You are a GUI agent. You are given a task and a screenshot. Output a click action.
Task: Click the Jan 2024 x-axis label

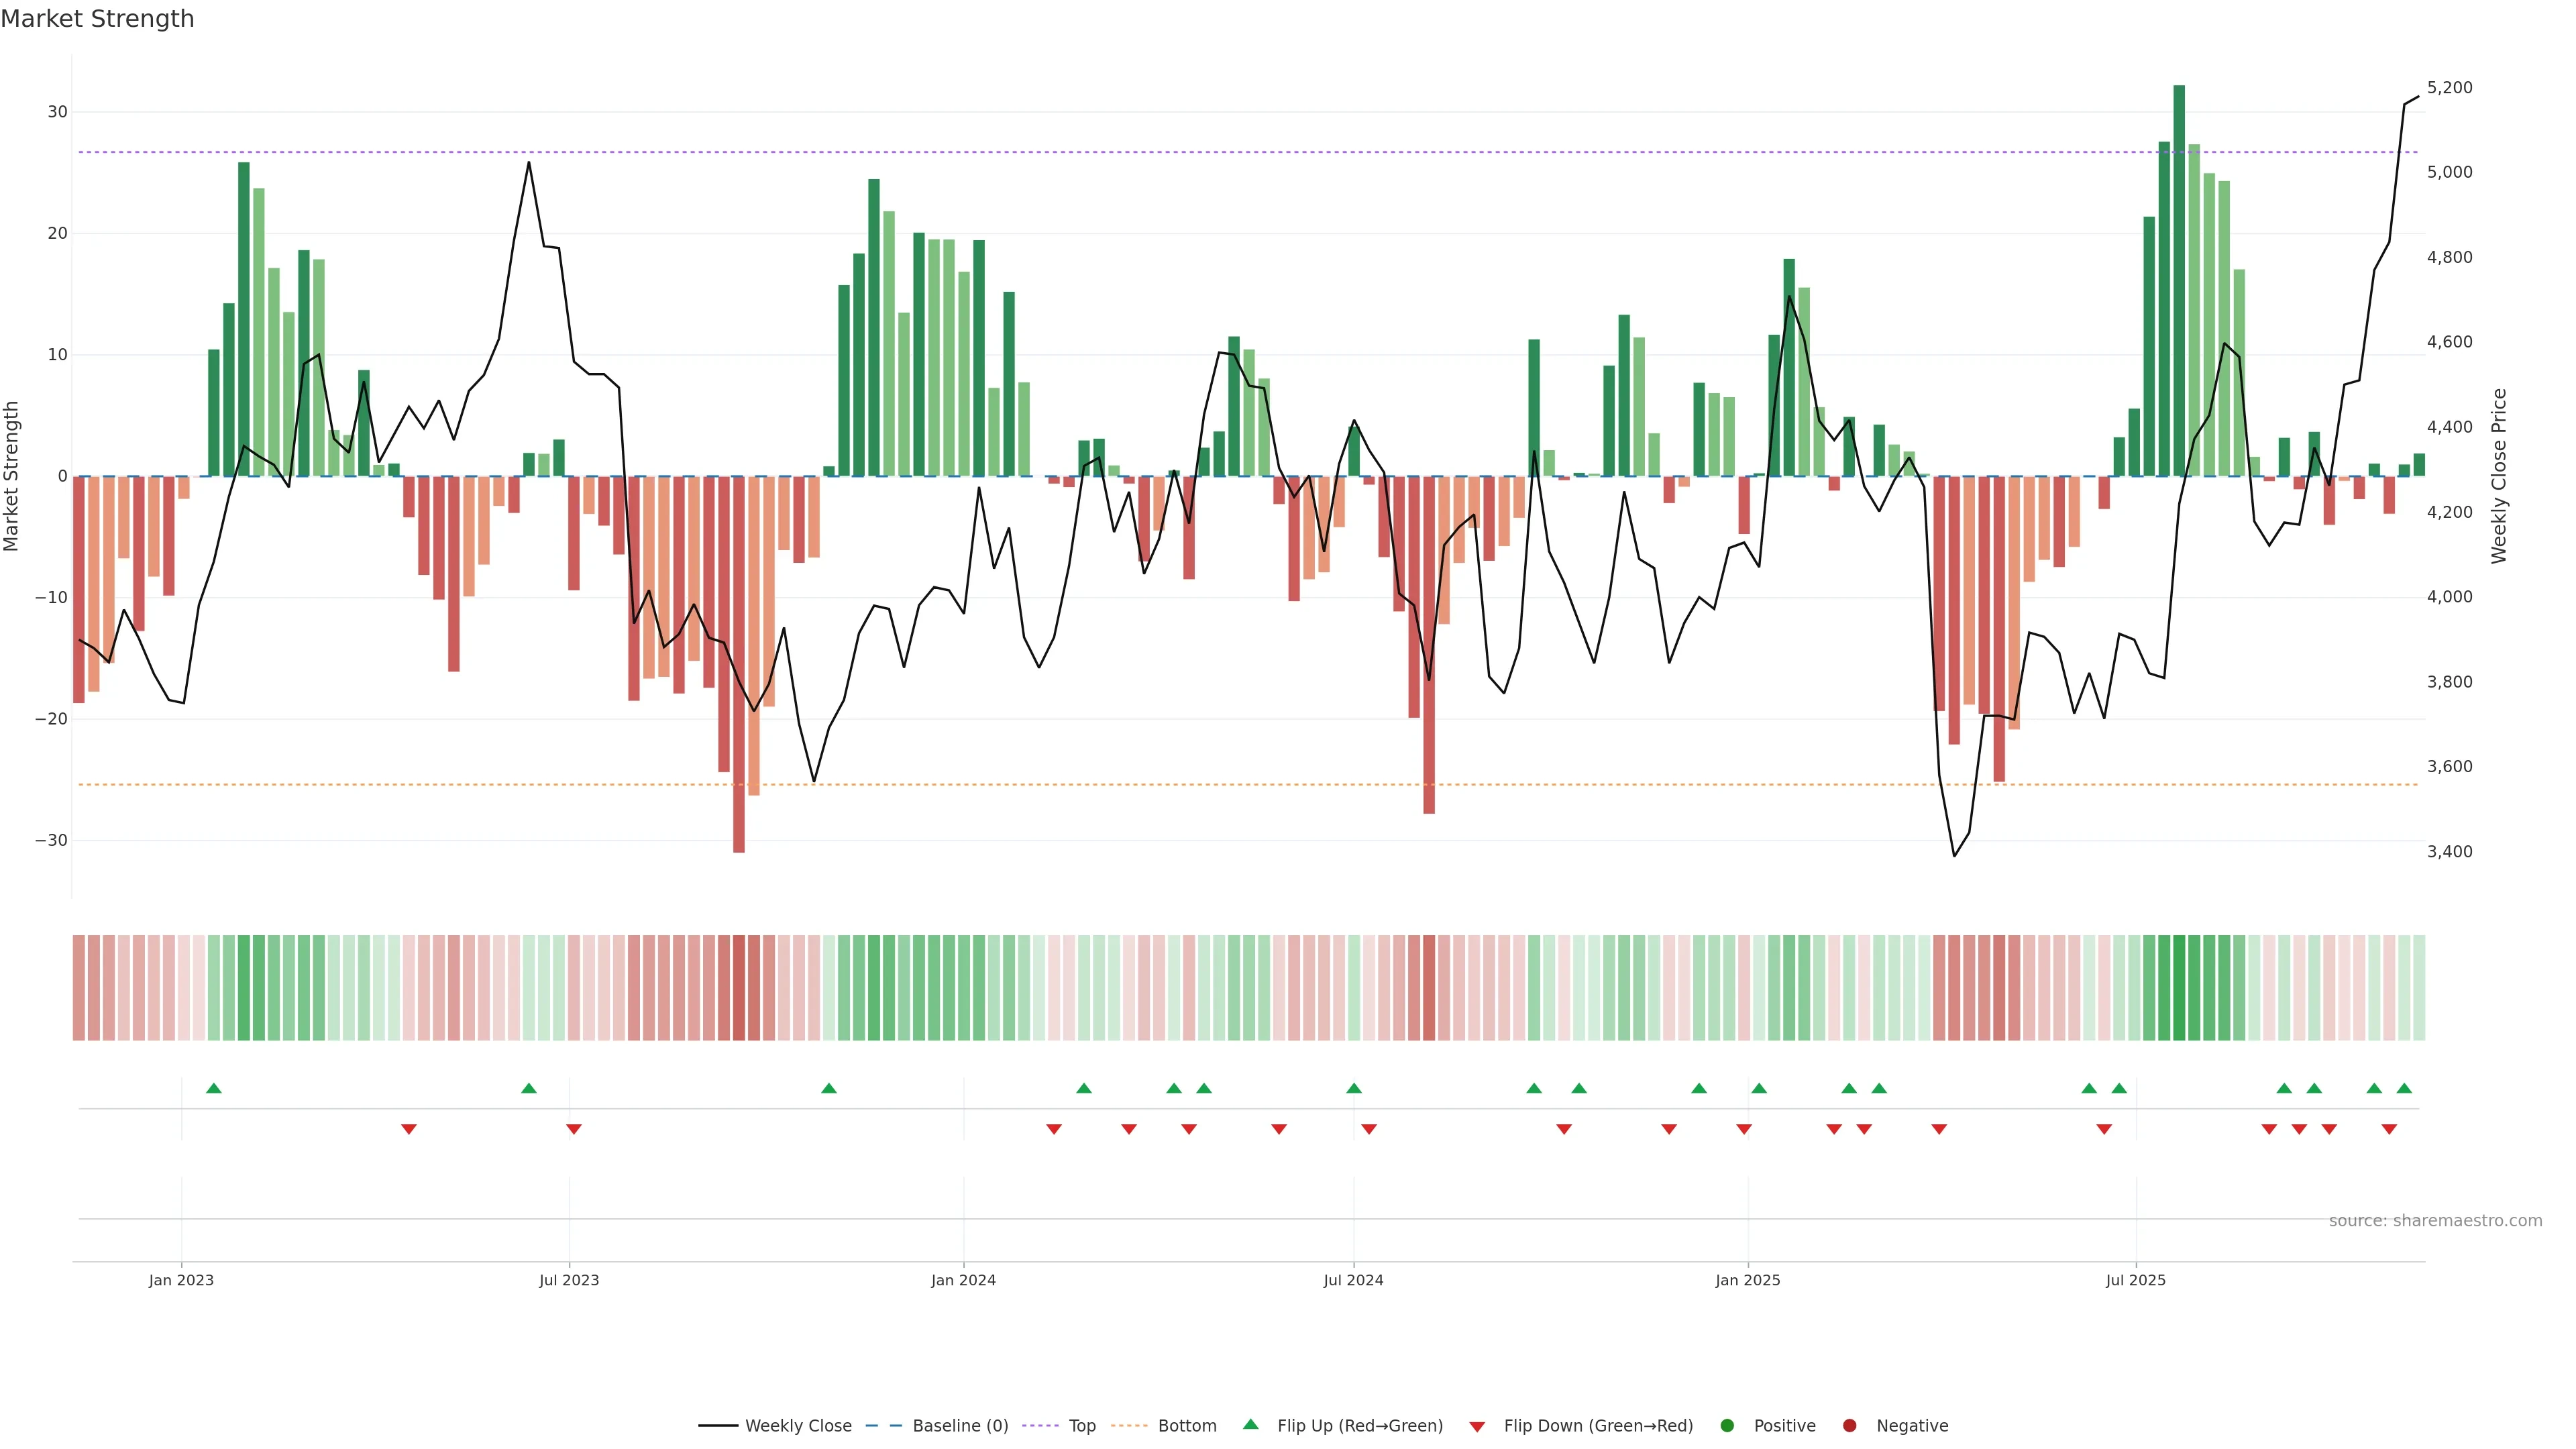(963, 1280)
